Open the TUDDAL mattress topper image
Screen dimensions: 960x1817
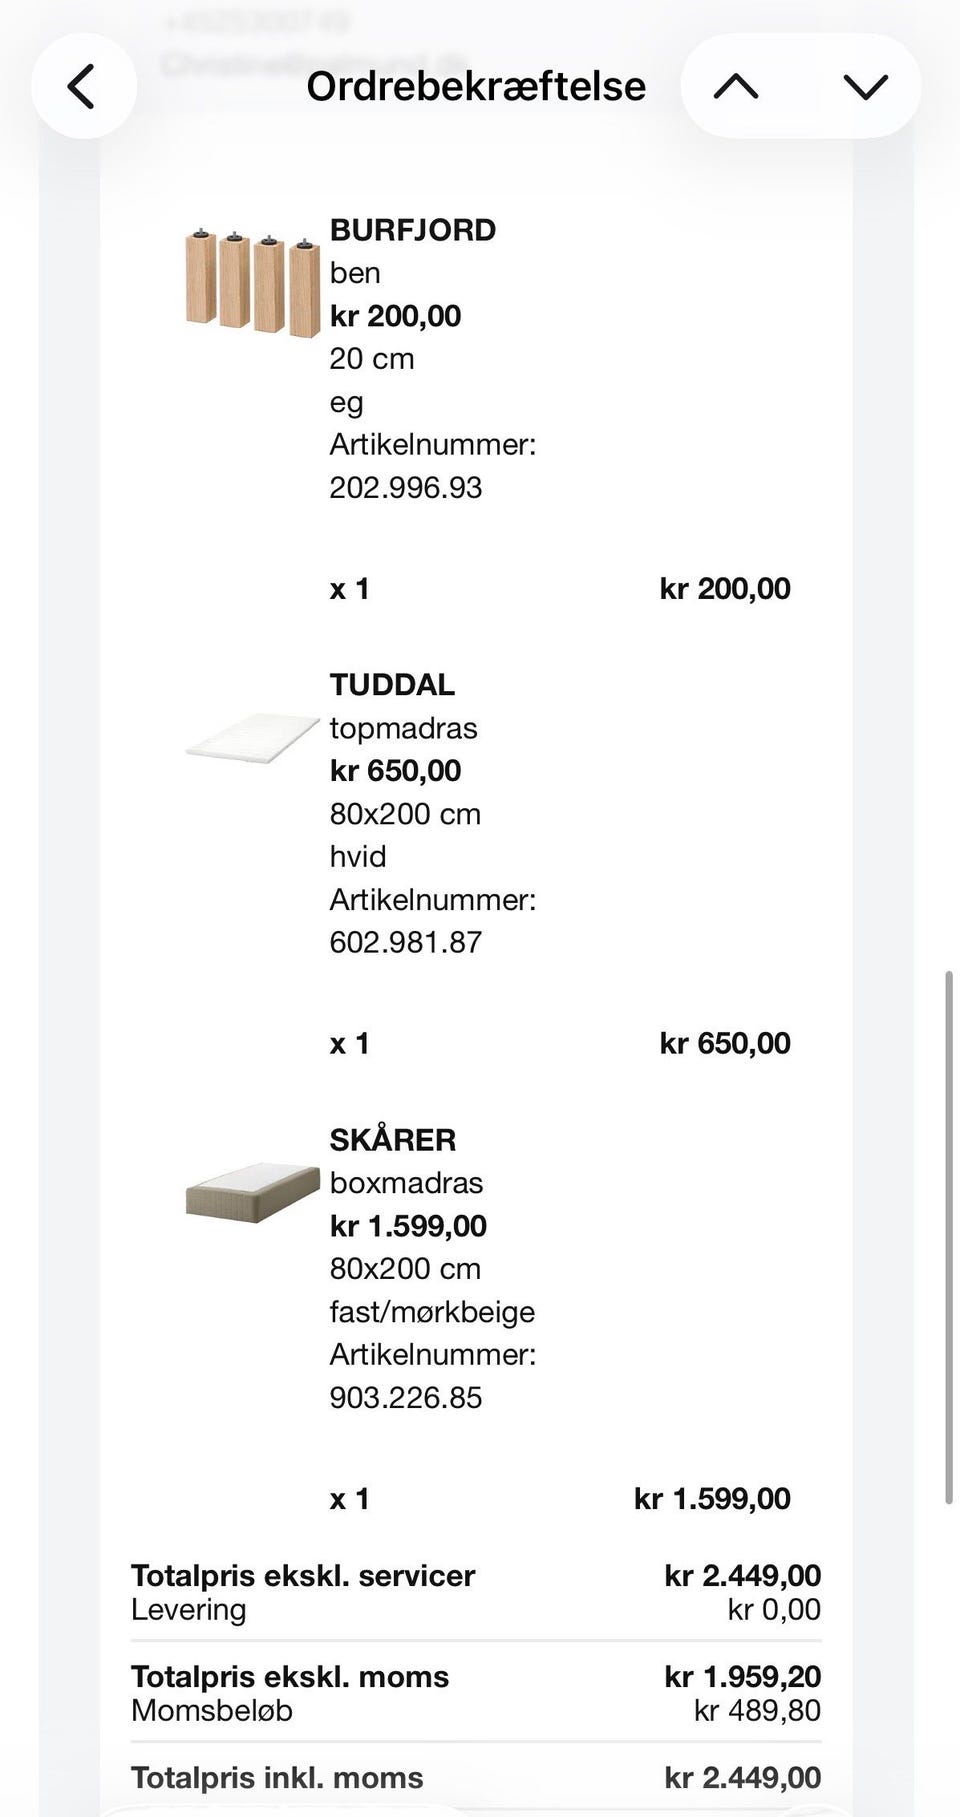click(x=252, y=738)
